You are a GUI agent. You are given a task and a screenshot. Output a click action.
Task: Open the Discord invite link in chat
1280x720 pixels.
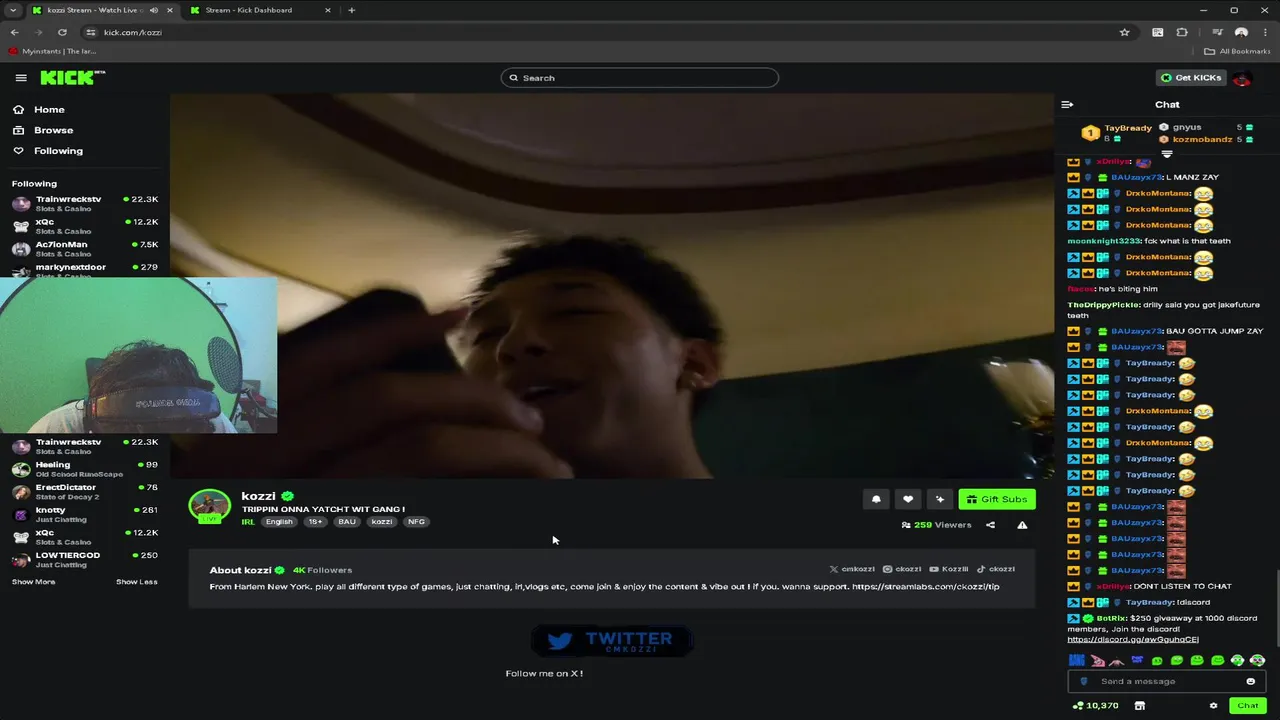[x=1133, y=640]
